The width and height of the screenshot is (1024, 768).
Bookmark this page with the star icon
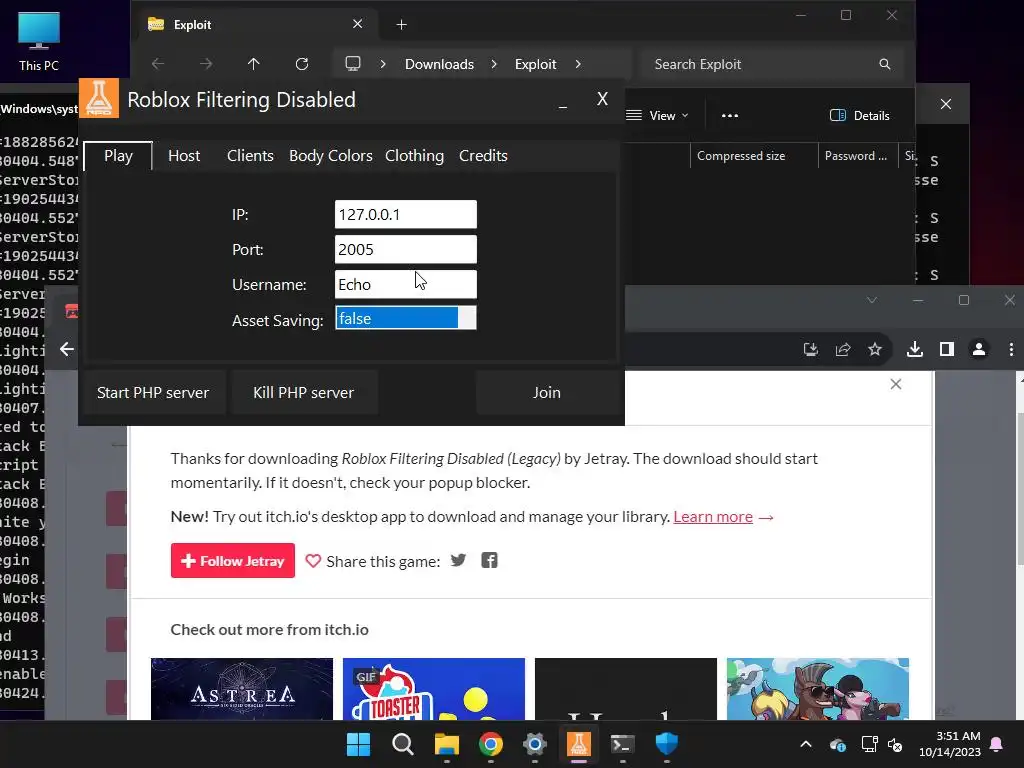[875, 349]
